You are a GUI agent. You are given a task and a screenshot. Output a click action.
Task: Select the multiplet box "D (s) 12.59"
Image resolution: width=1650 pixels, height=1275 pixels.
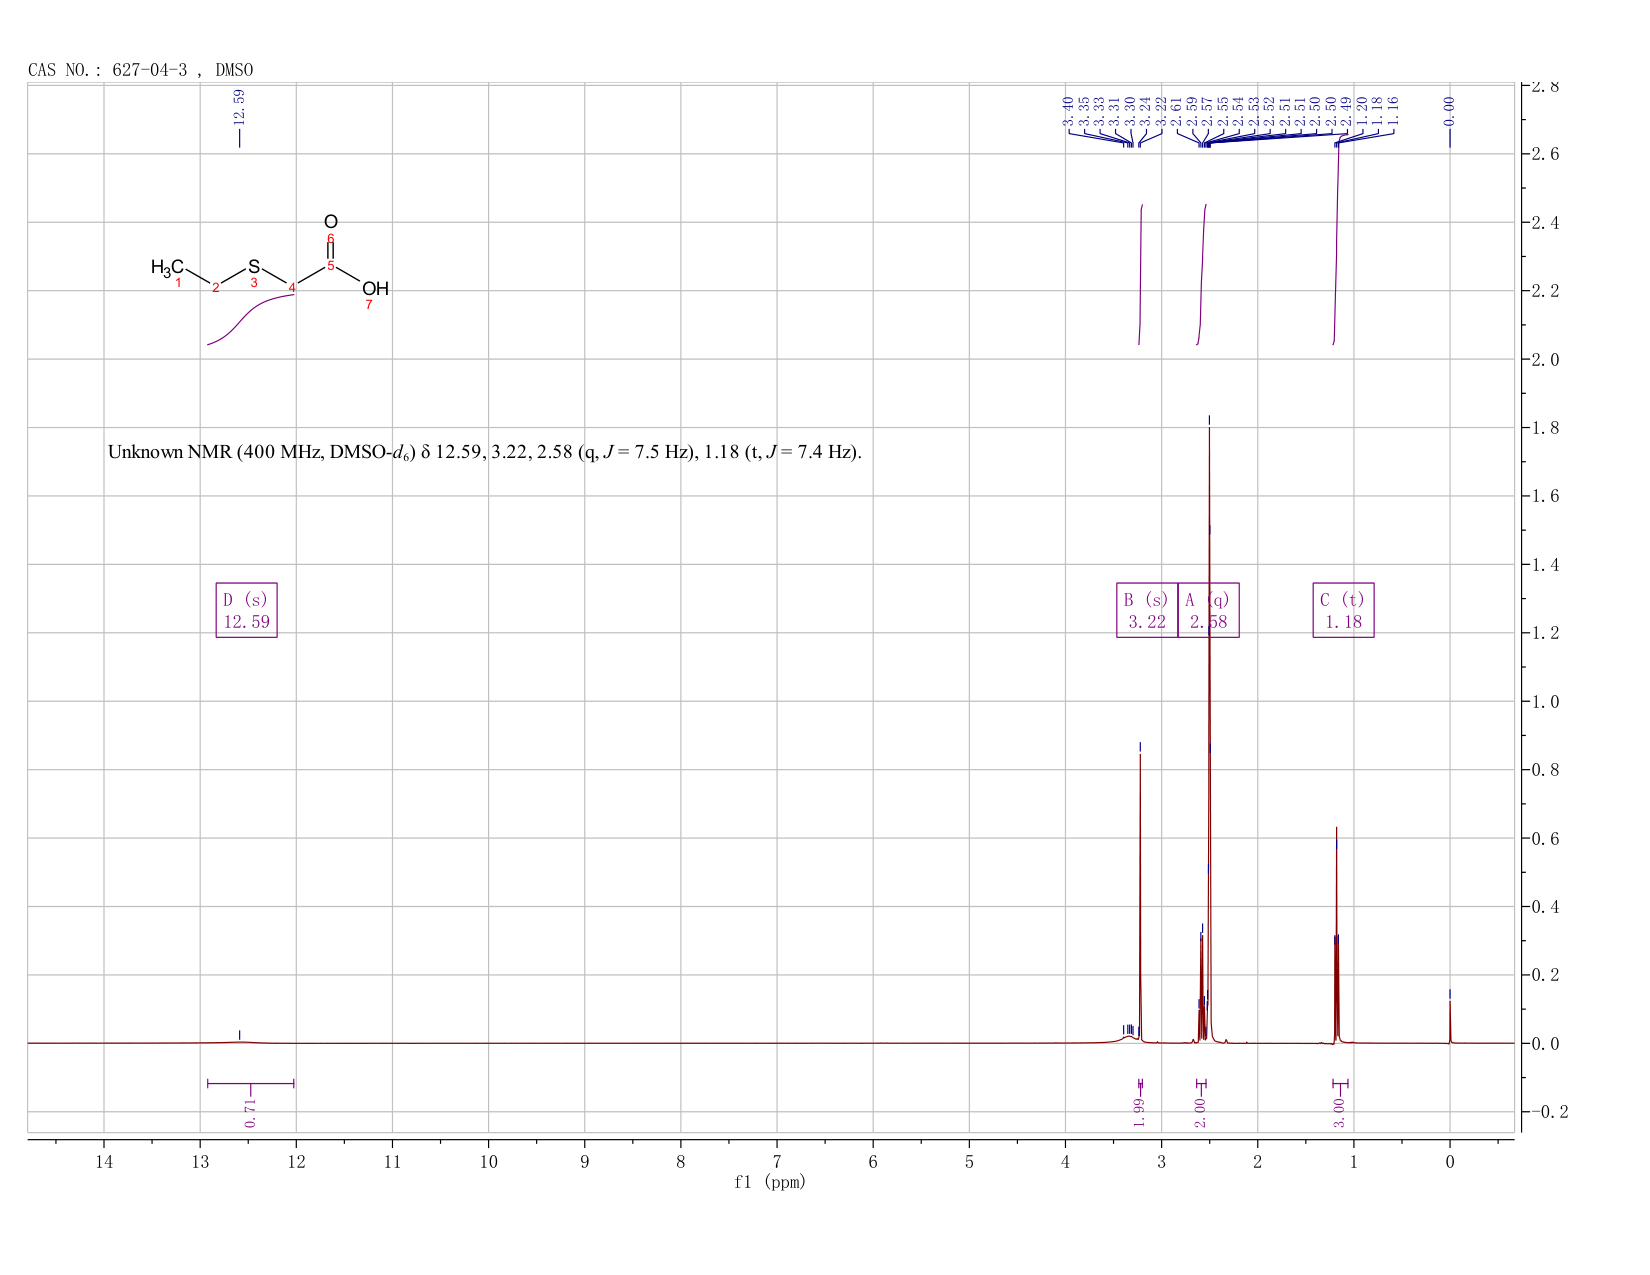[x=247, y=610]
